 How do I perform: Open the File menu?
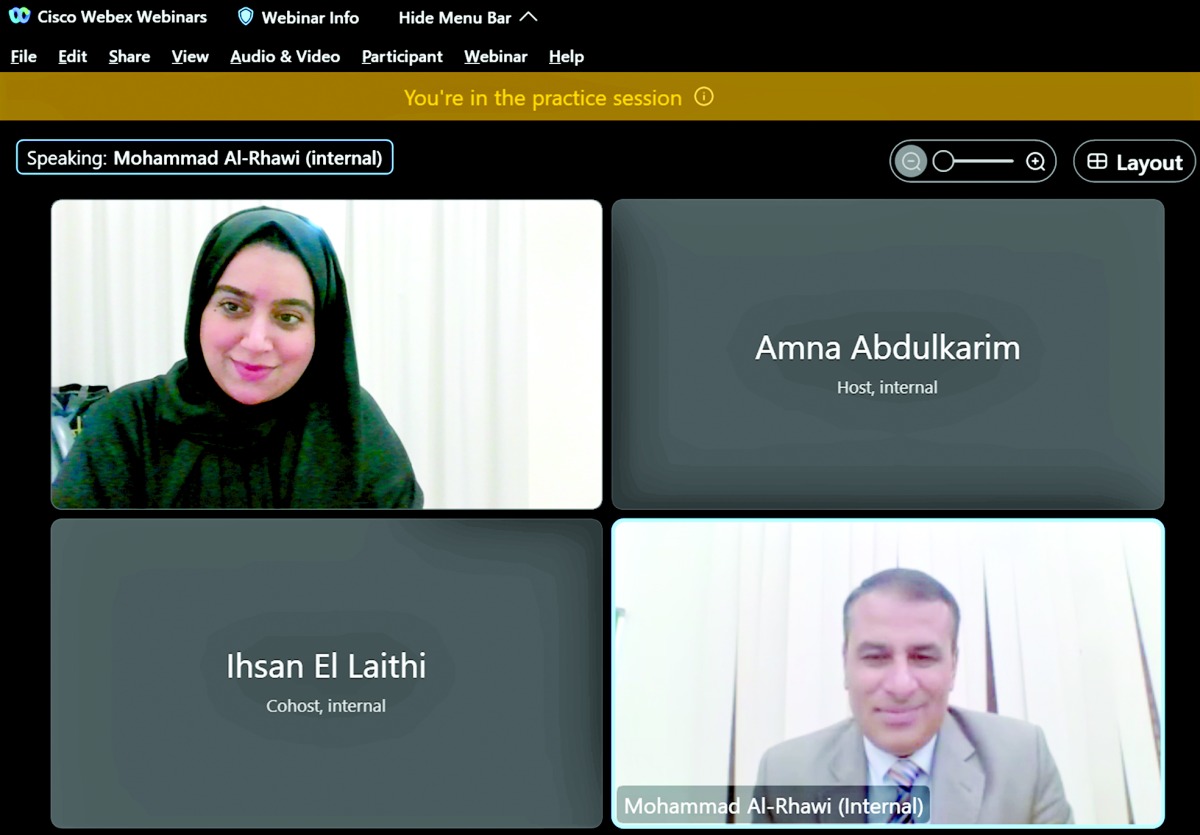point(23,57)
